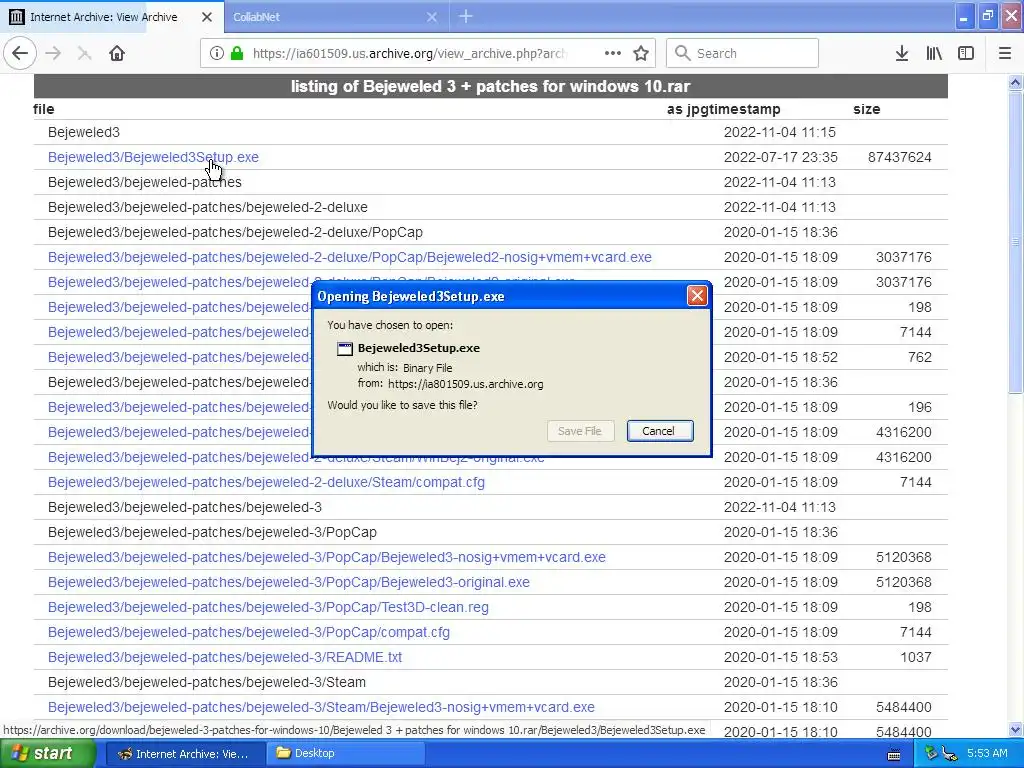Viewport: 1024px width, 768px height.
Task: Show site information icon in address bar
Action: point(217,53)
